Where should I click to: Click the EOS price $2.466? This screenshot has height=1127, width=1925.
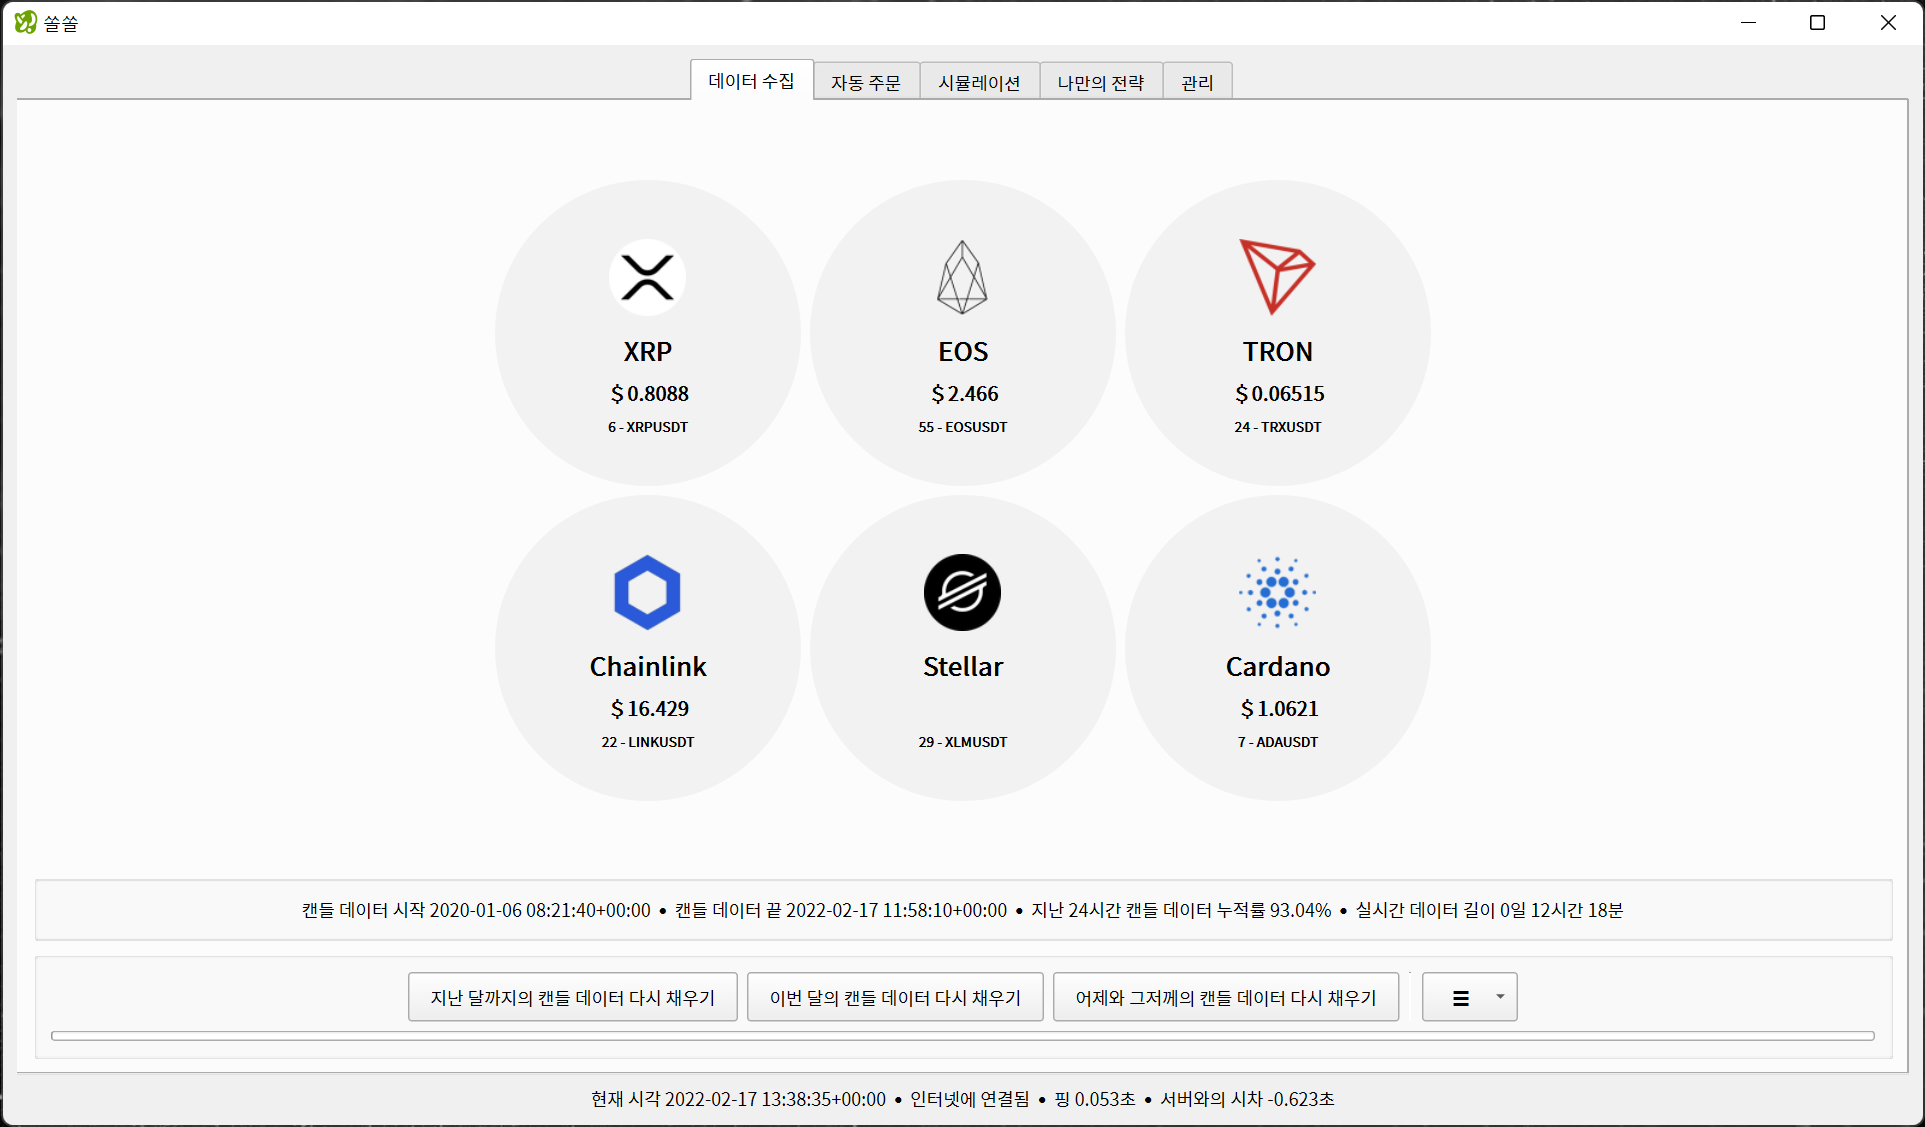965,394
